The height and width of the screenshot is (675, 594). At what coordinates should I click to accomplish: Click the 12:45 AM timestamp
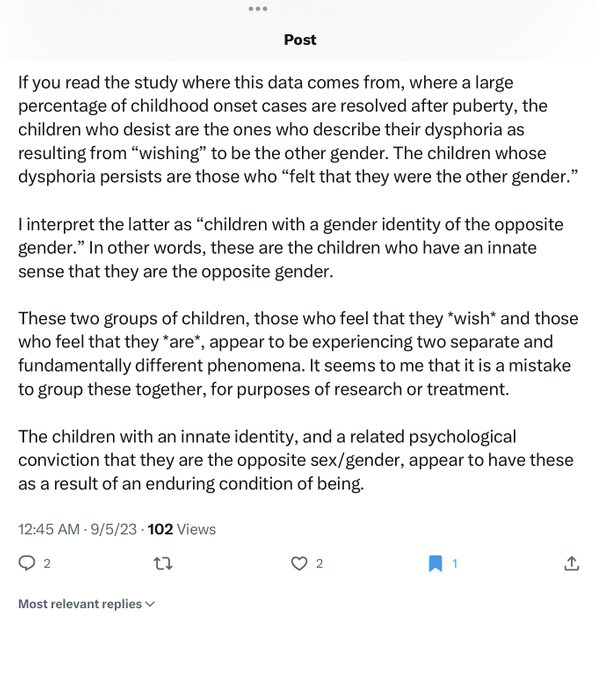[49, 529]
